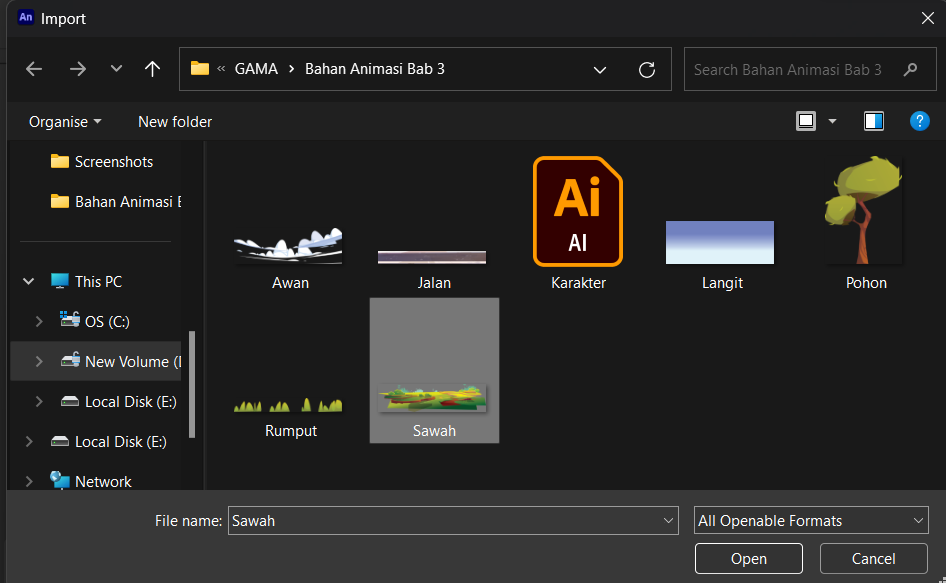This screenshot has width=946, height=583.
Task: Select the Jalan road thumbnail
Action: [432, 257]
